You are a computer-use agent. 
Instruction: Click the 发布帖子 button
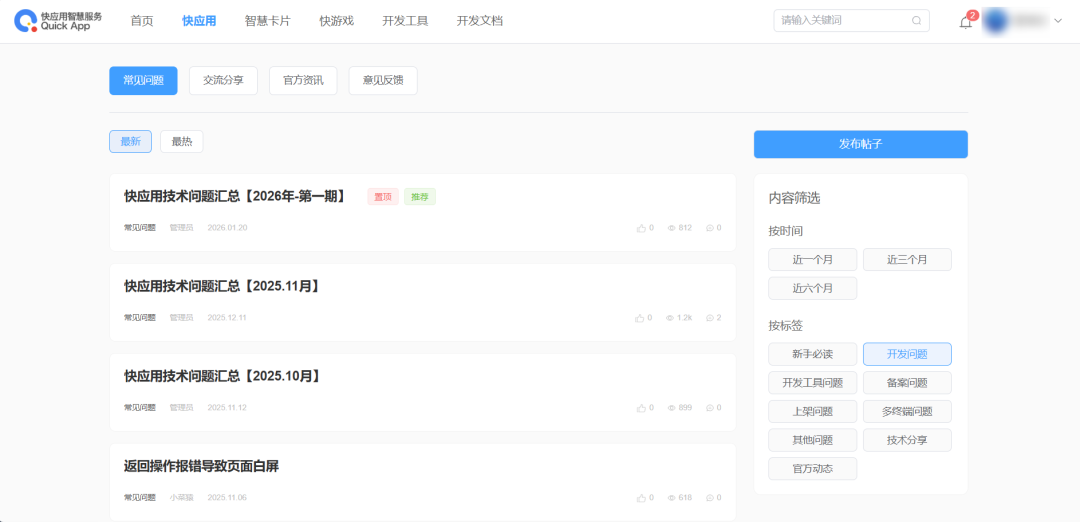coord(860,144)
